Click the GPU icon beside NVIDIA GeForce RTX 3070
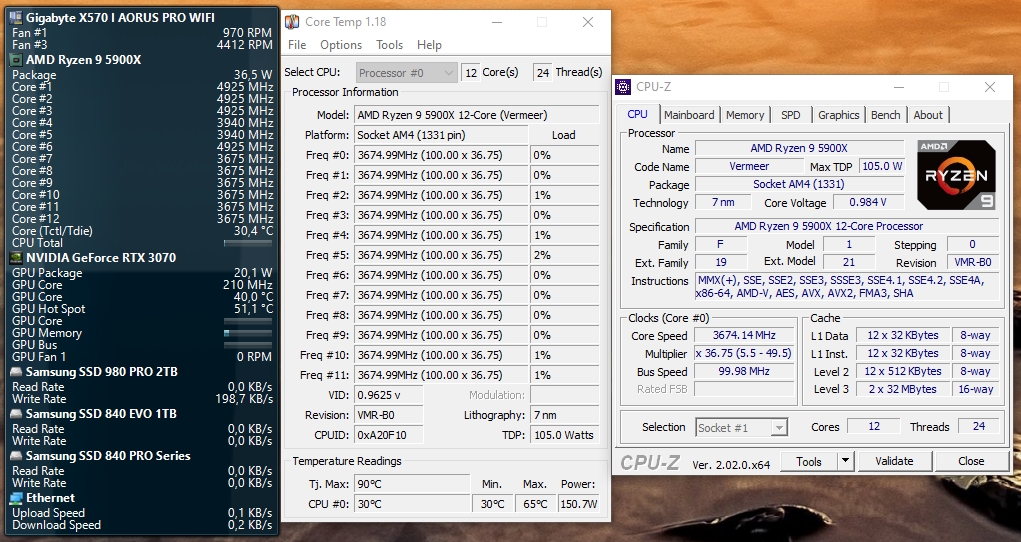 point(17,257)
